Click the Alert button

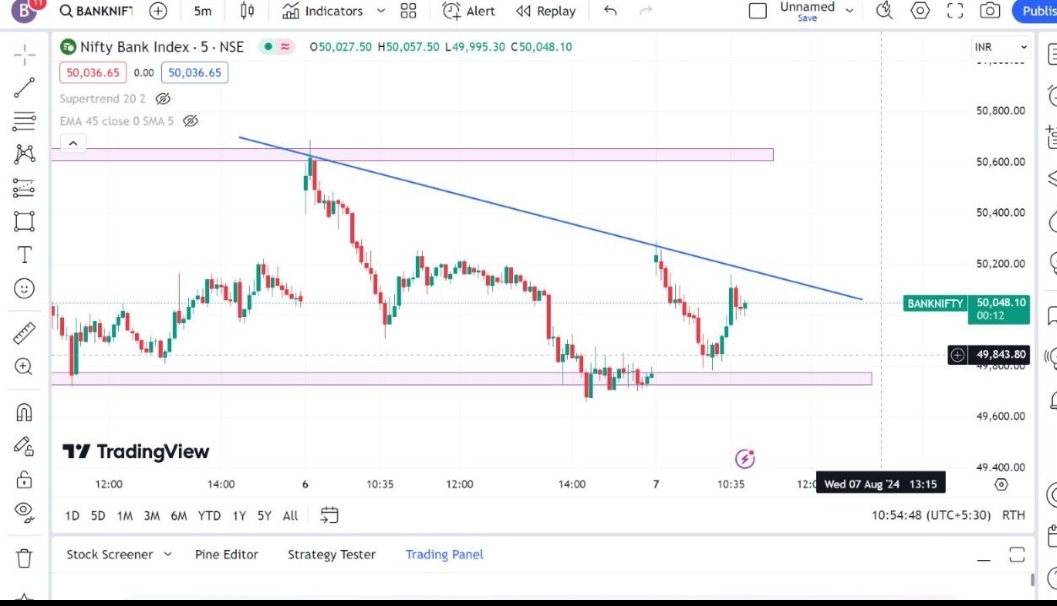coord(469,11)
